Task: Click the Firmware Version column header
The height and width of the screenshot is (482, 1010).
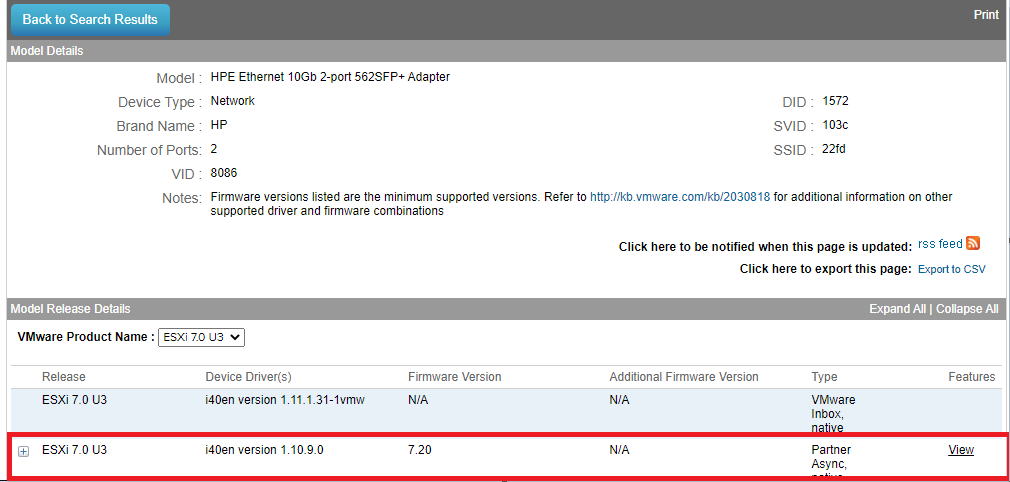Action: coord(455,376)
